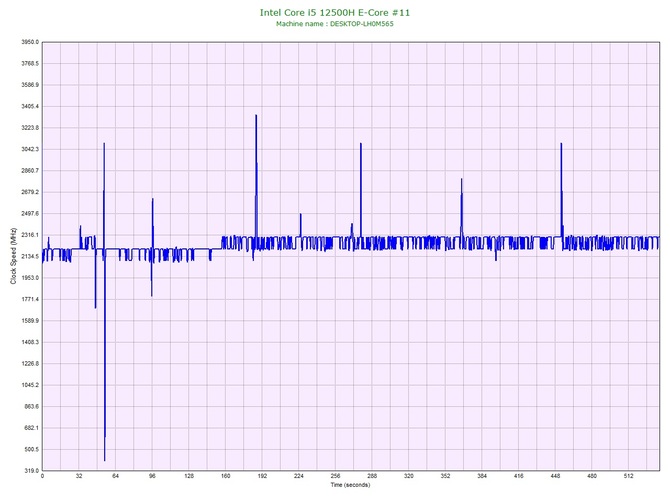The image size is (670, 502).
Task: Click the y-axis value 1045.2
Action: [x=30, y=385]
